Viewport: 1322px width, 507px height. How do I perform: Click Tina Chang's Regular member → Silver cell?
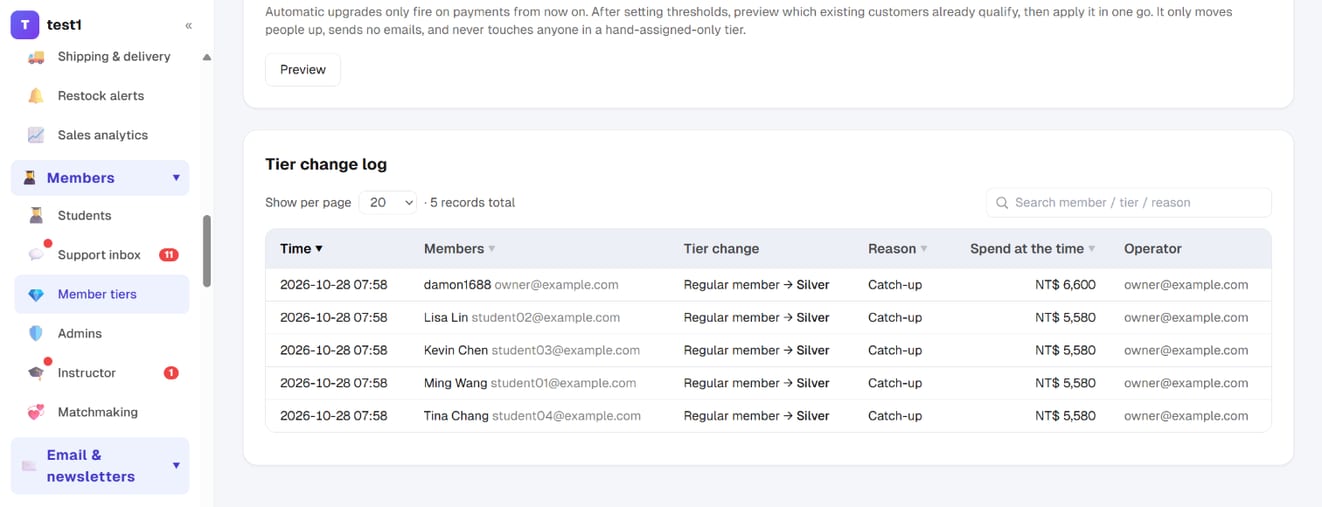pos(757,416)
